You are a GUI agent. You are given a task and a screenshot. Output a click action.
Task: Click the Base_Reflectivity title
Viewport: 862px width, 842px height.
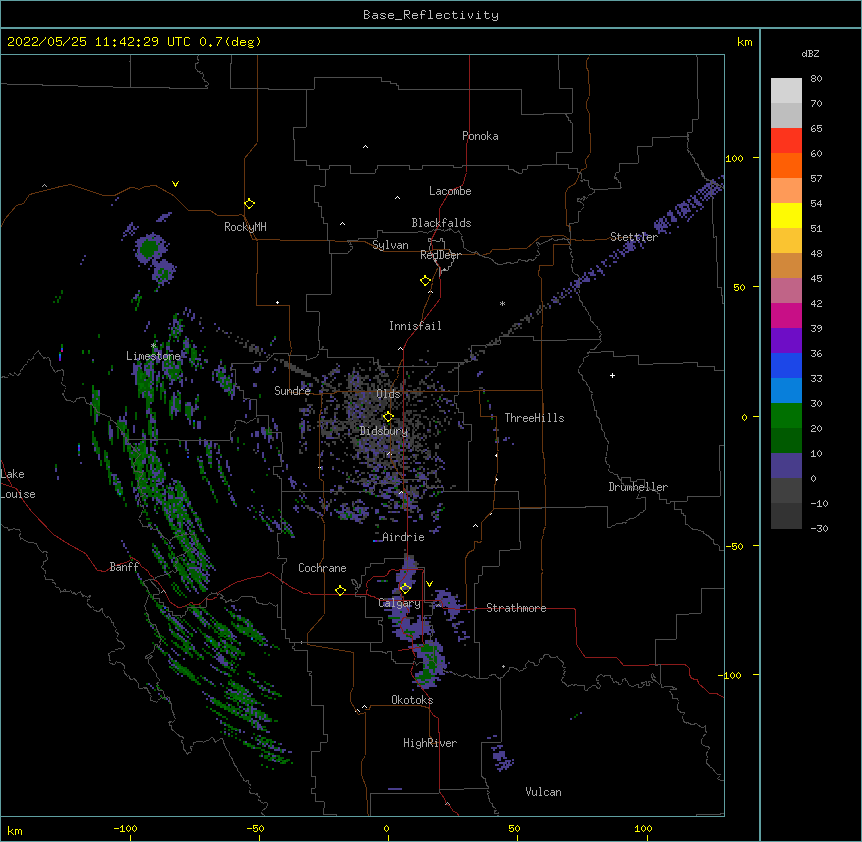431,15
